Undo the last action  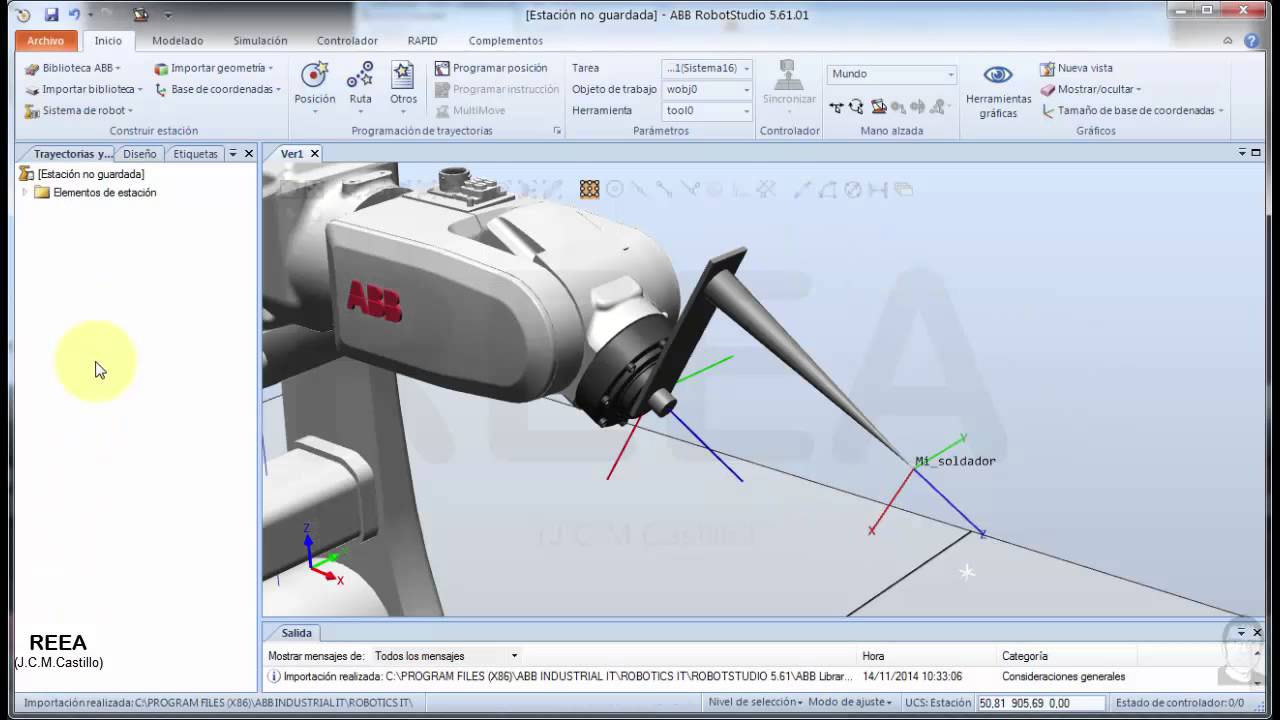73,15
